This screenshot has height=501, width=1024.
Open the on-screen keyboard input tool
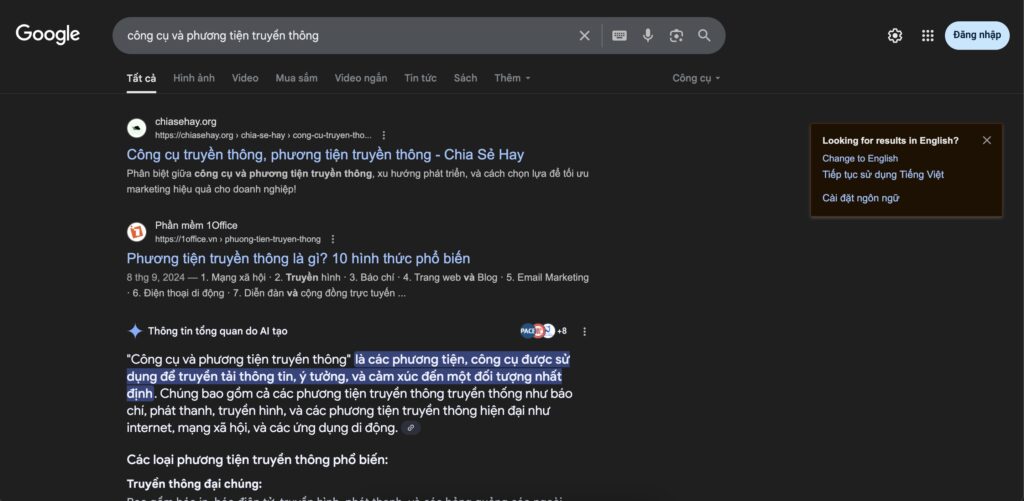point(619,36)
